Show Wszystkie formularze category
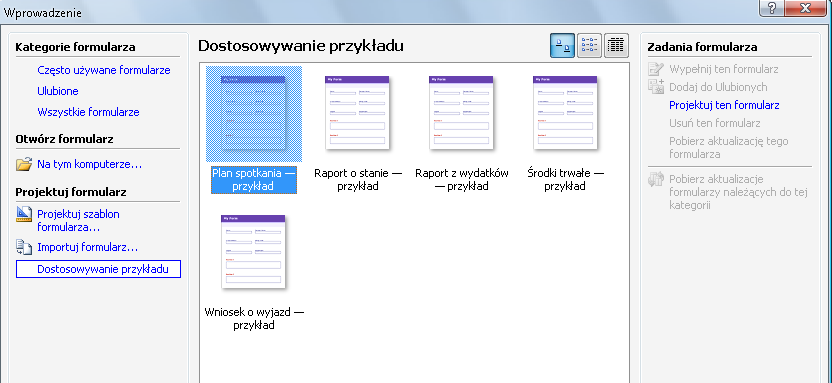The height and width of the screenshot is (383, 832). 89,112
